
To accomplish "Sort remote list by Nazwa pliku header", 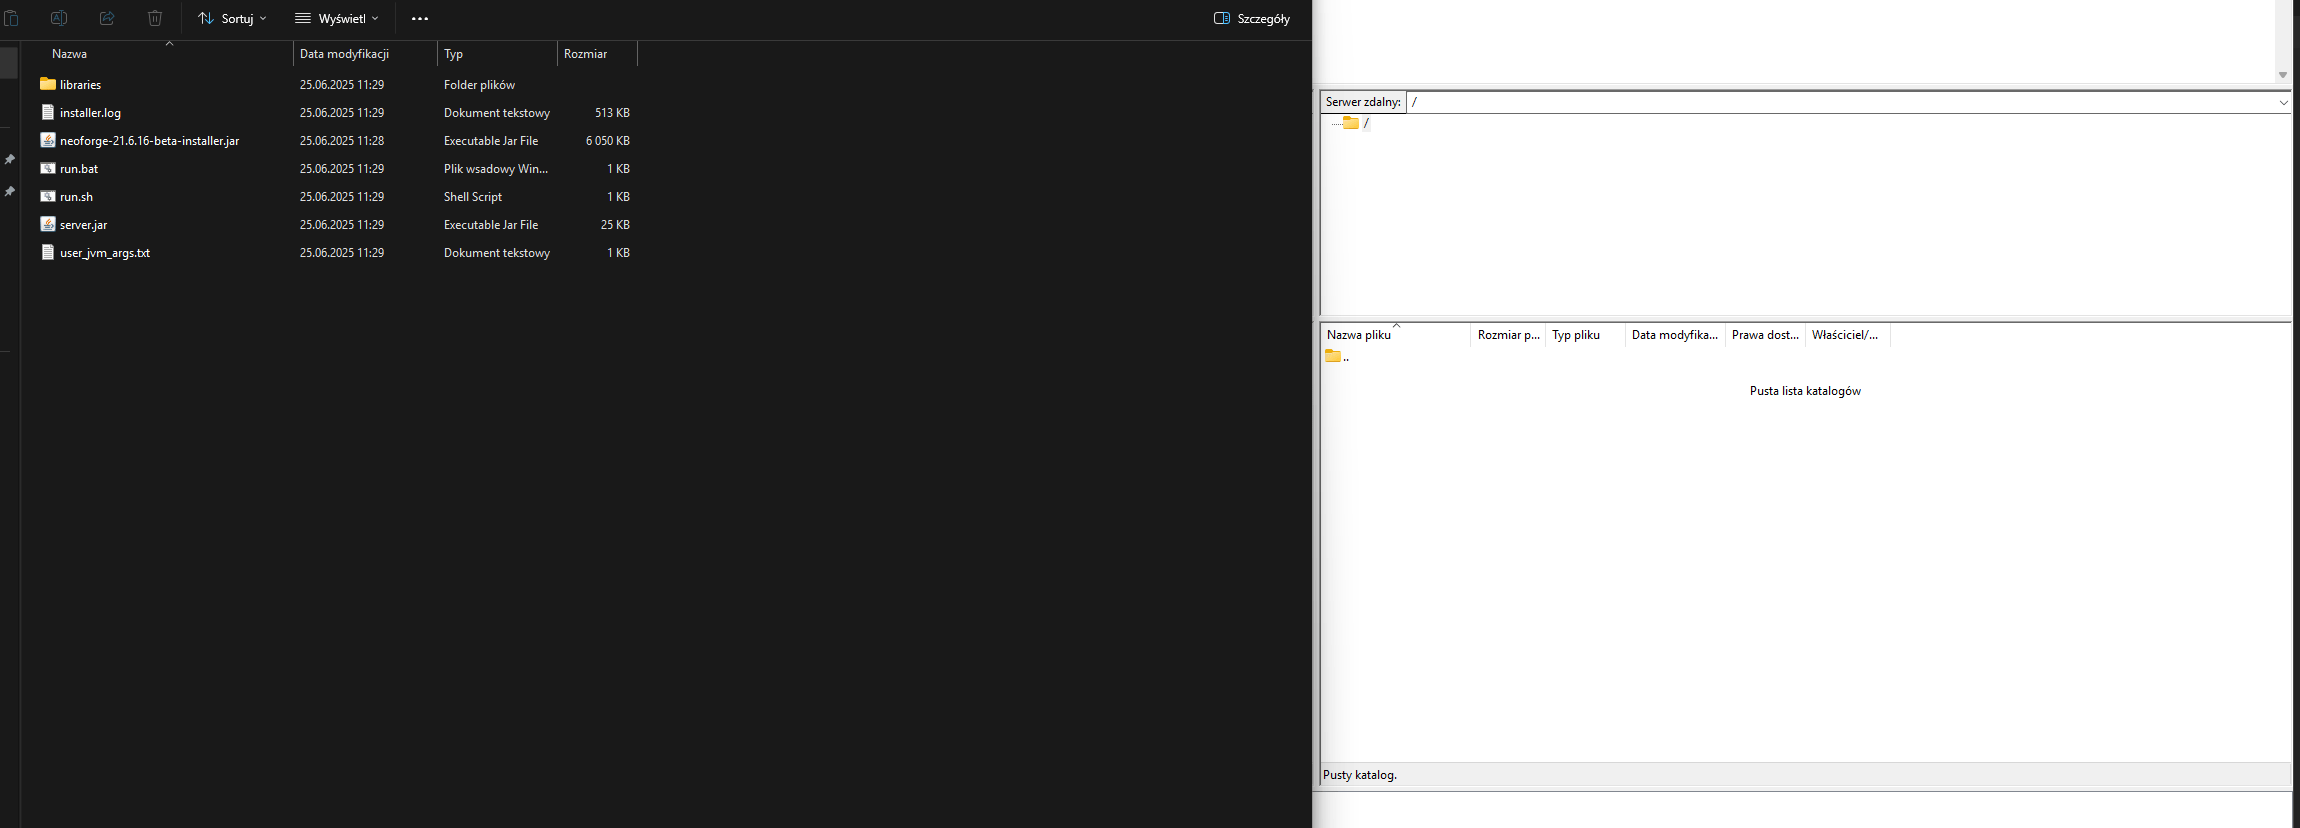I will tap(1360, 335).
